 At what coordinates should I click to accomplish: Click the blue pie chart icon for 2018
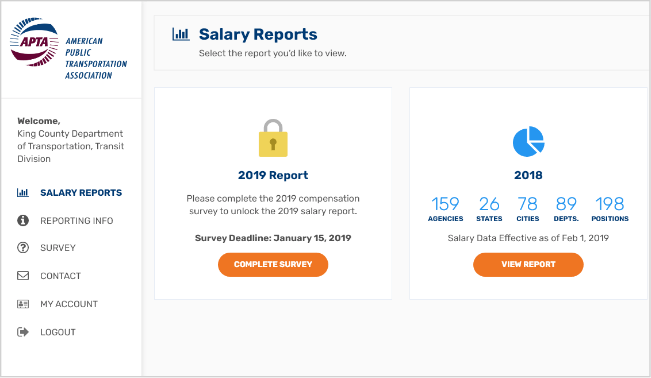coord(529,142)
